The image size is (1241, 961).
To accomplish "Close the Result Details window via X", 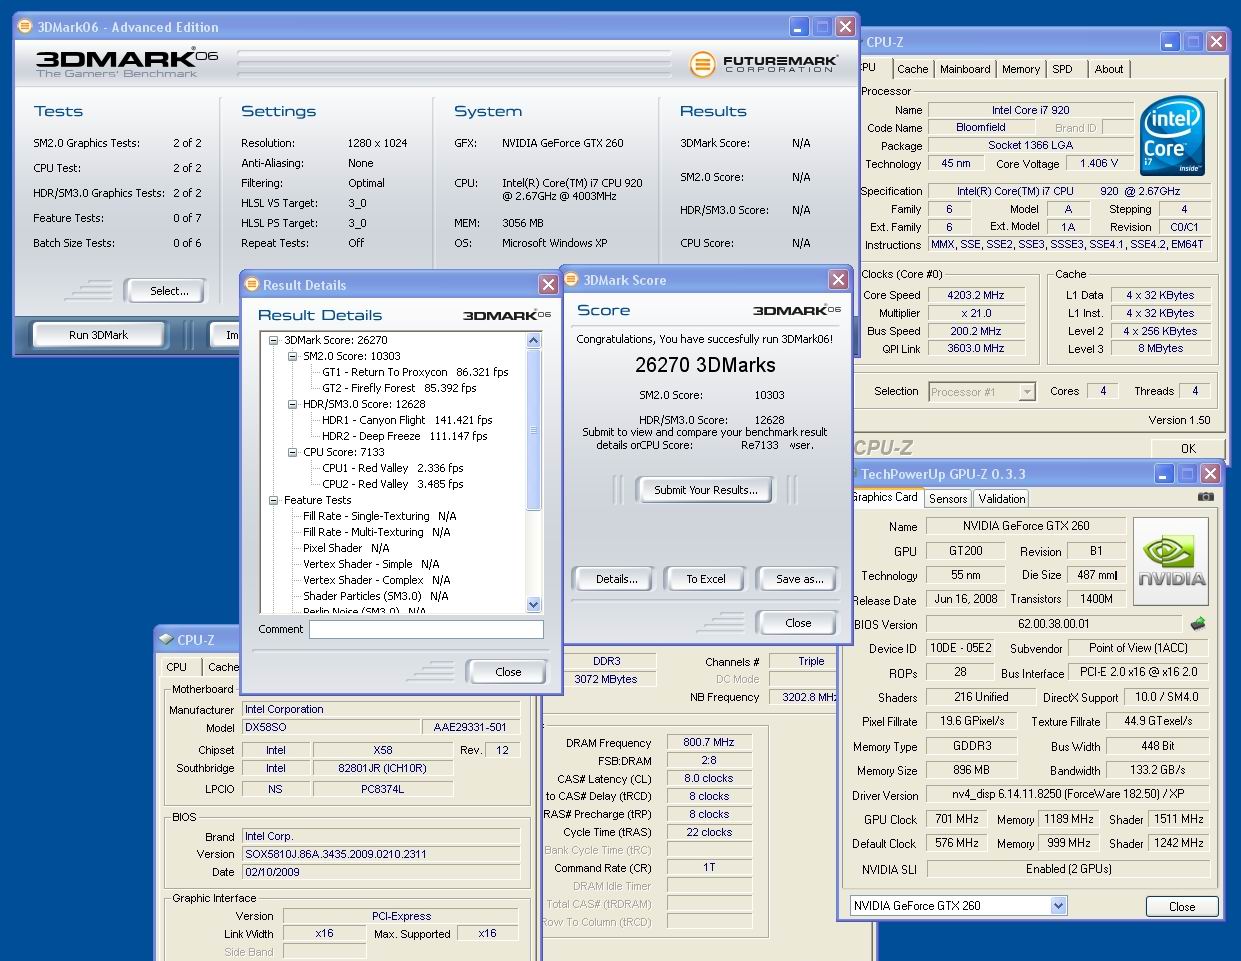I will point(548,285).
